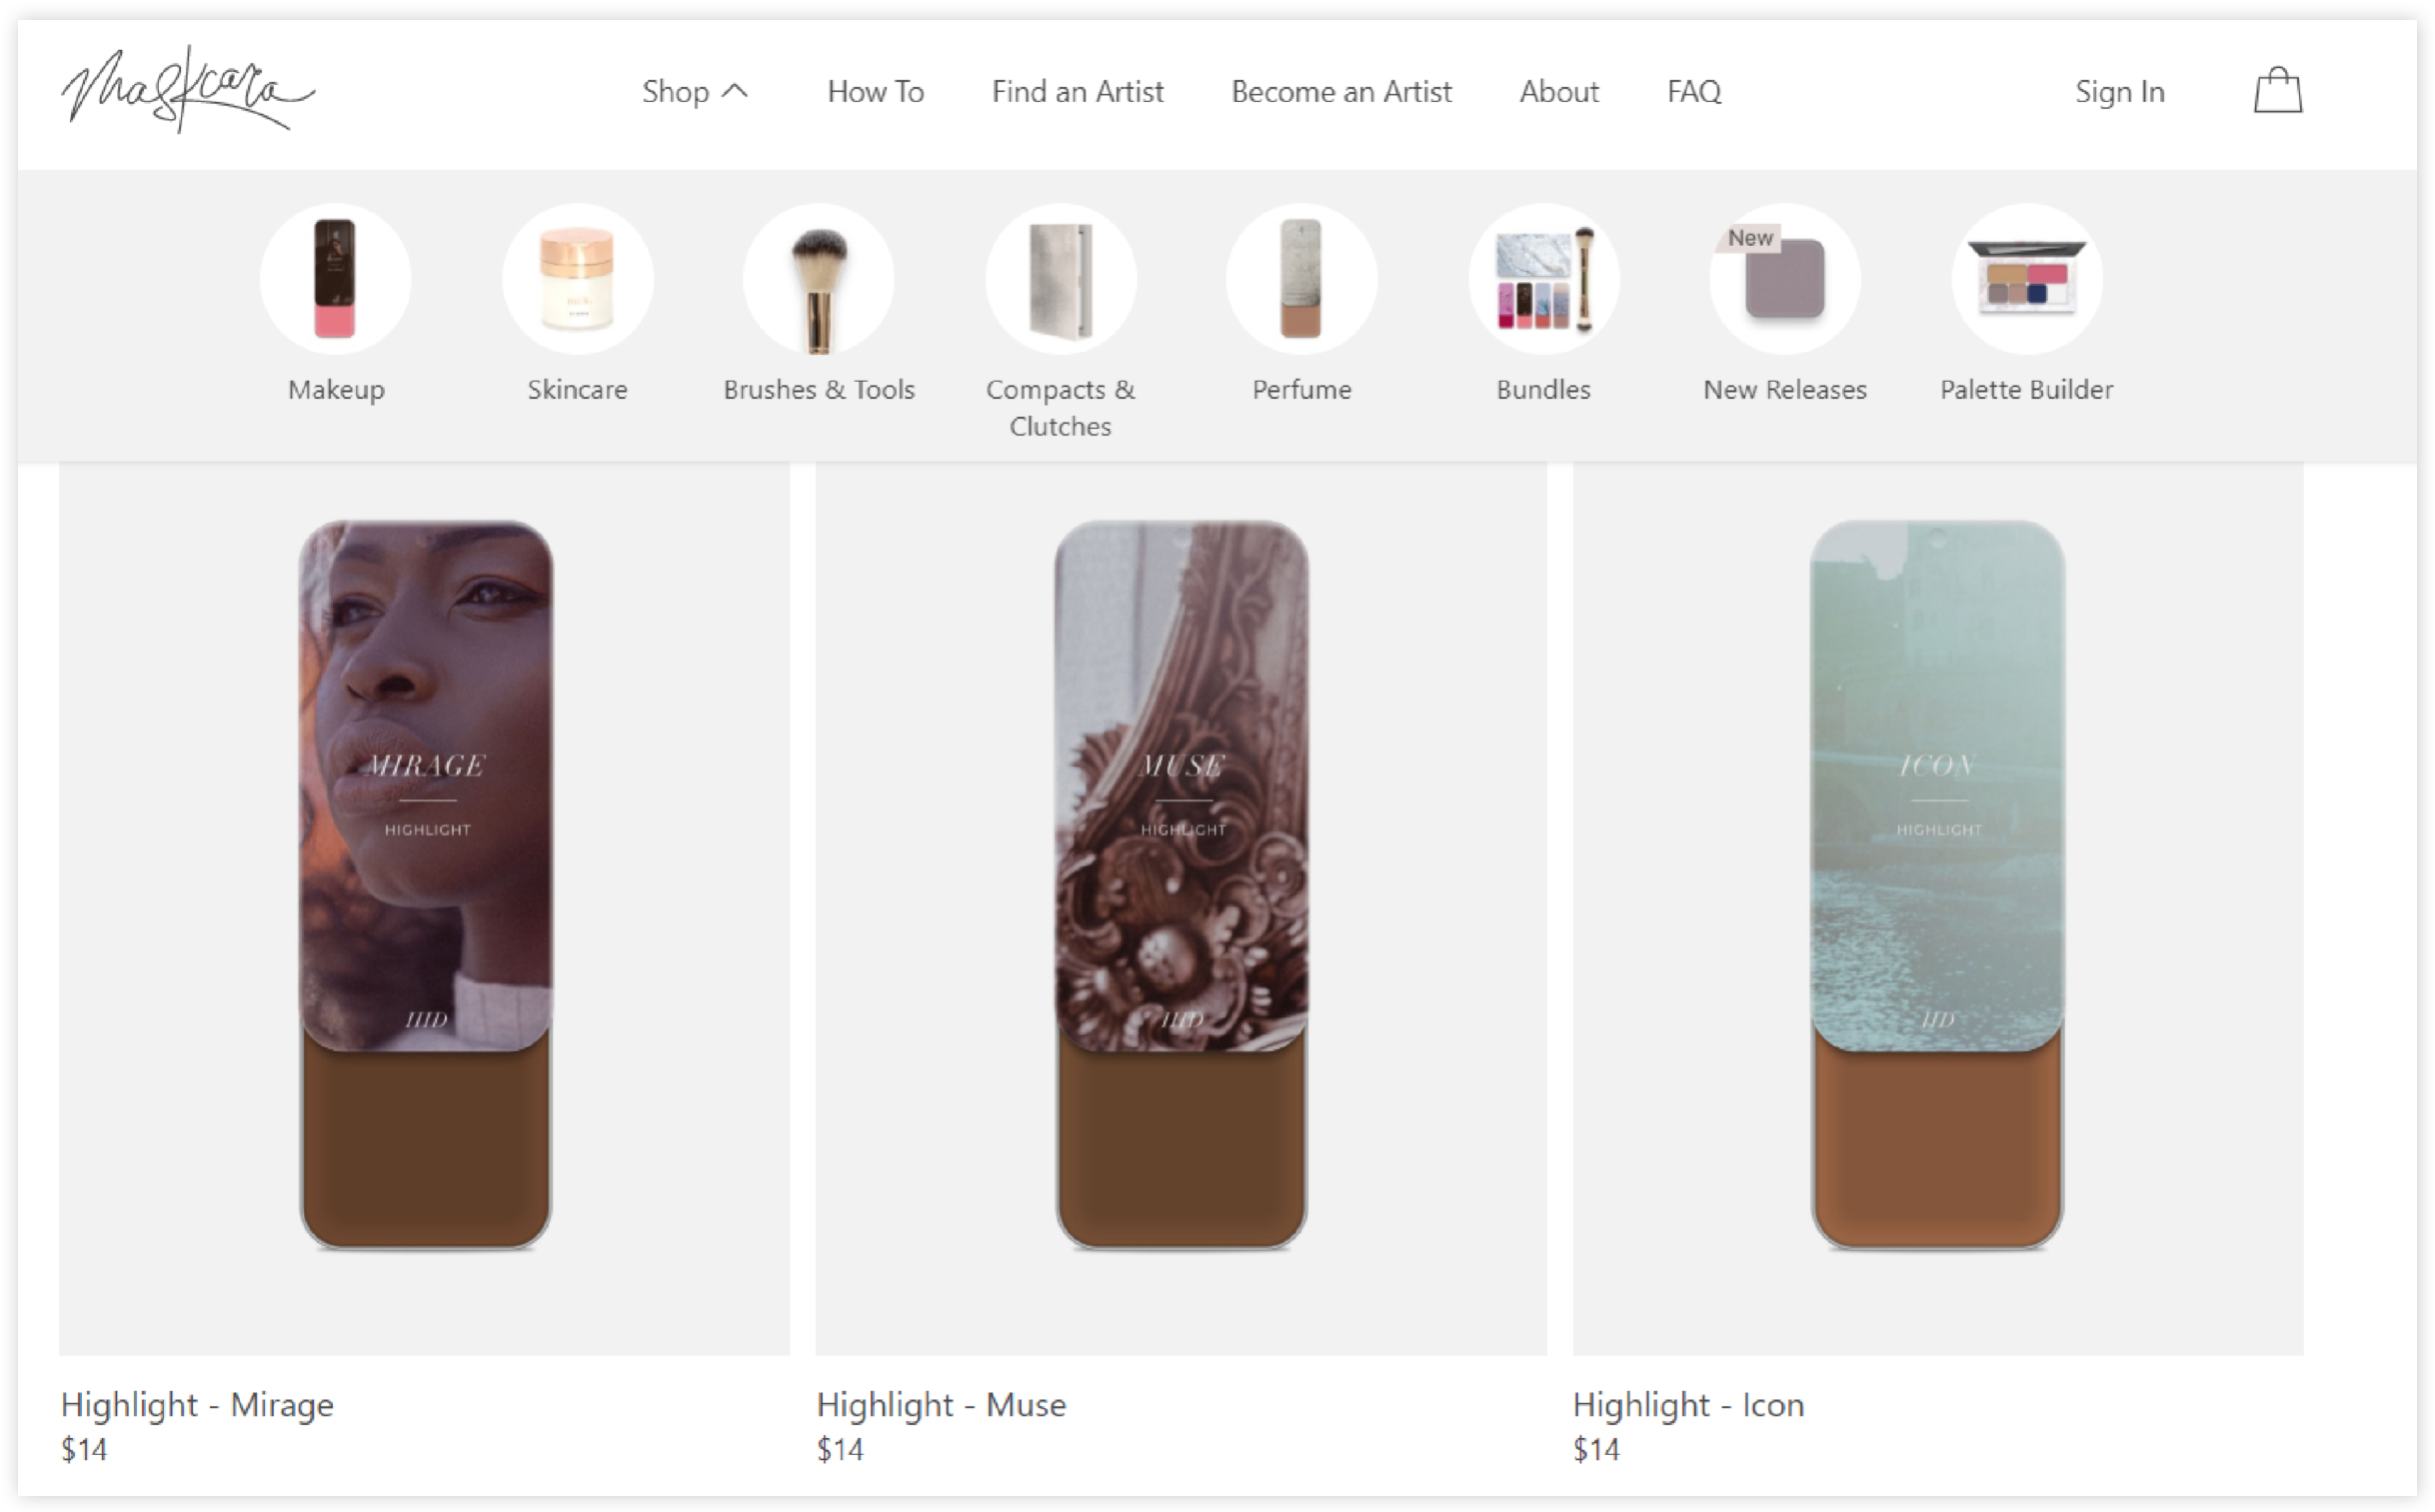Open the About page
The image size is (2435, 1512).
(1559, 92)
